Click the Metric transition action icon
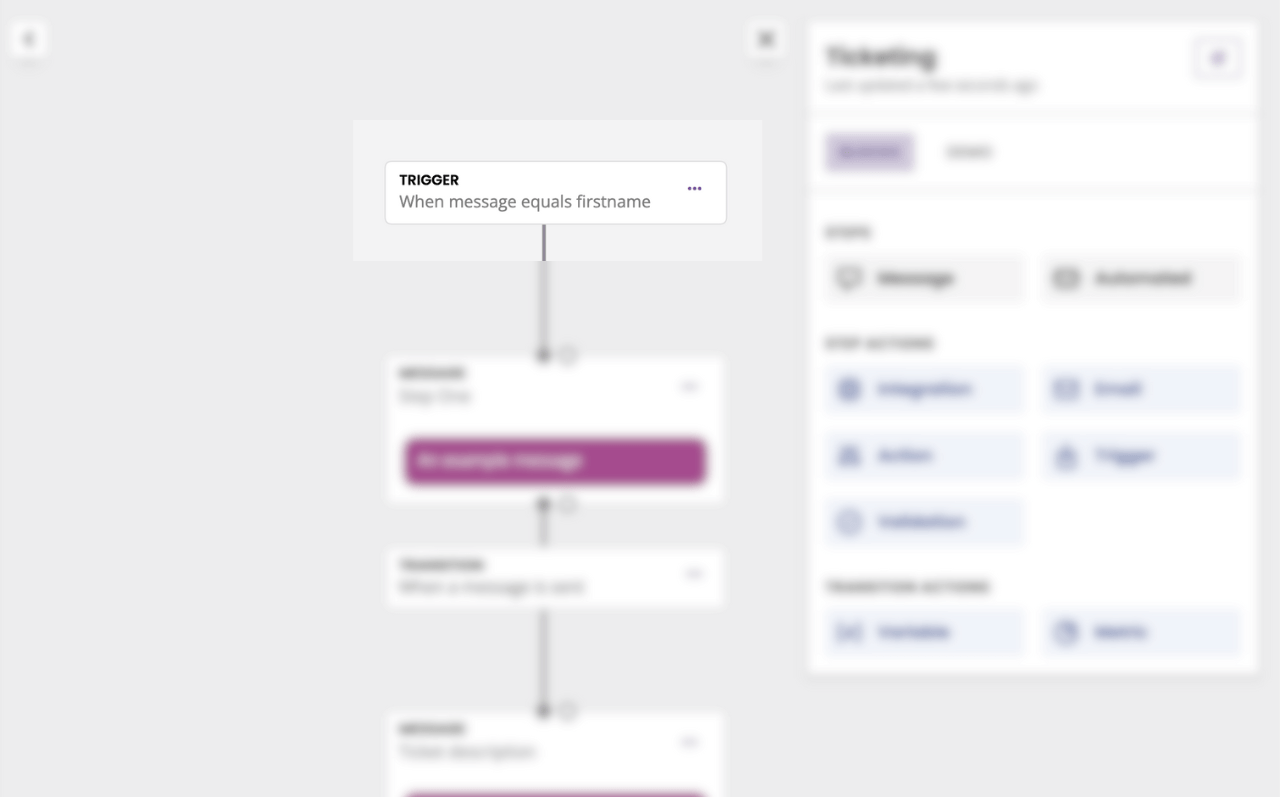The width and height of the screenshot is (1280, 797). pos(1065,631)
